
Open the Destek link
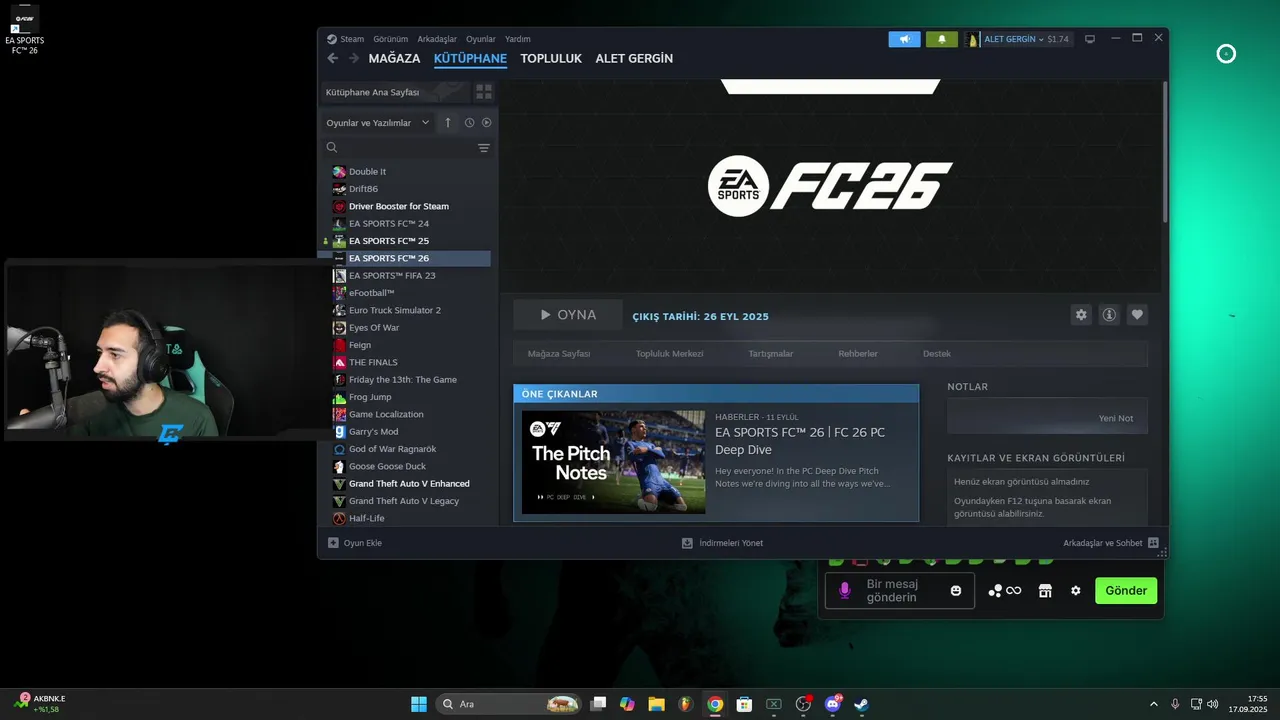click(x=937, y=354)
